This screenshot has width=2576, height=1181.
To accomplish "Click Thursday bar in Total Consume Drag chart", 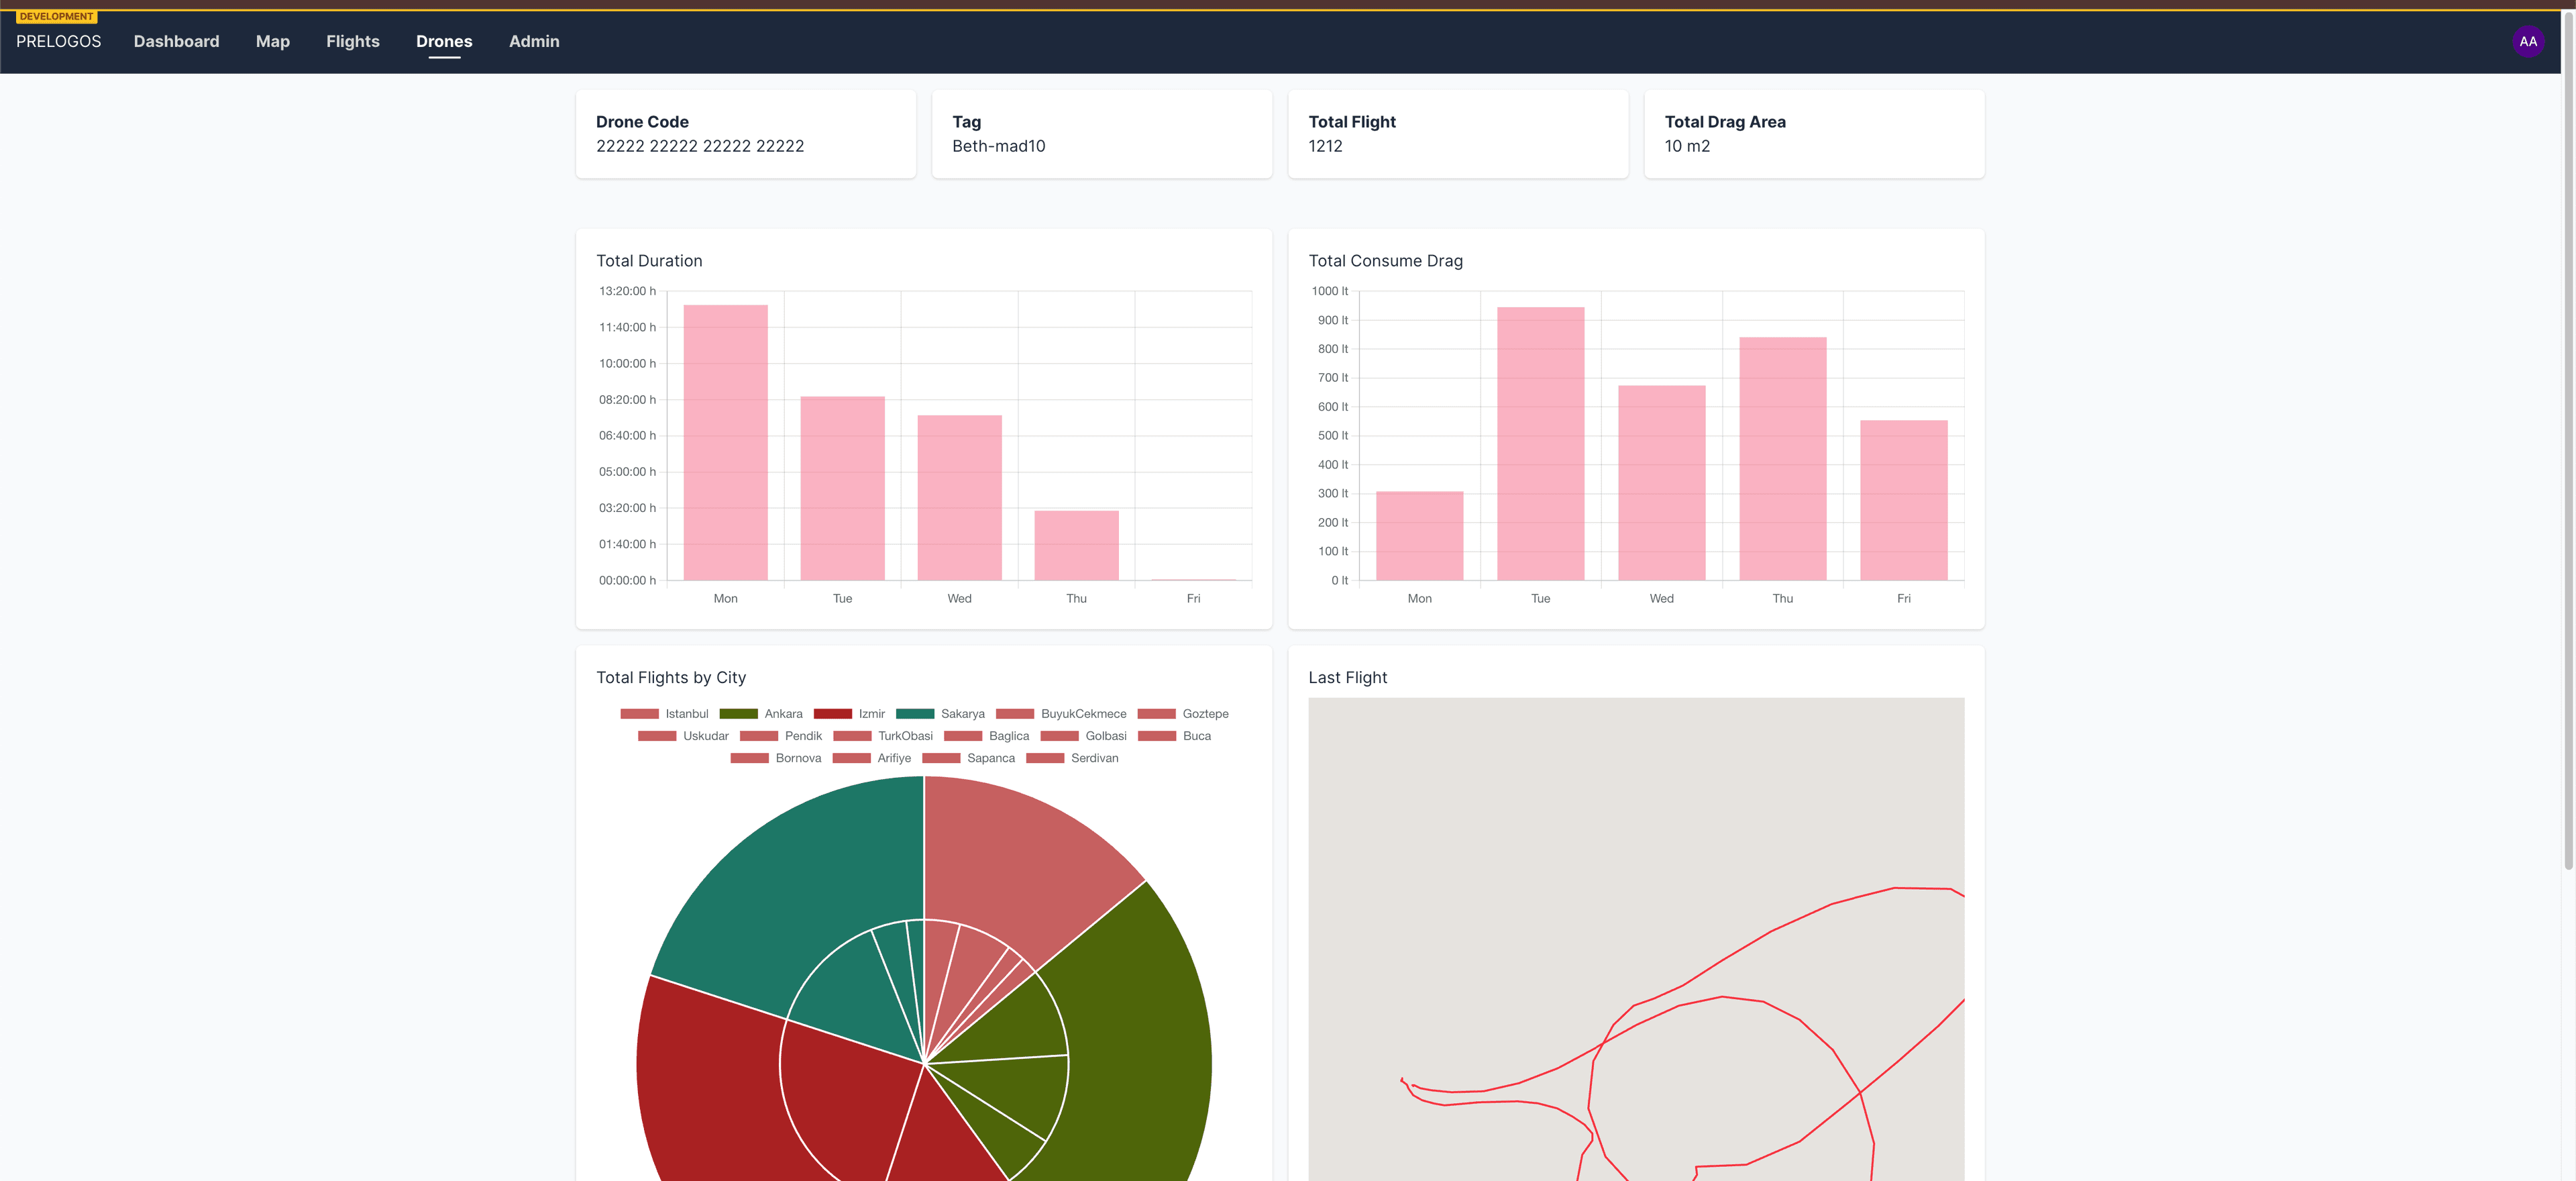I will [1782, 458].
